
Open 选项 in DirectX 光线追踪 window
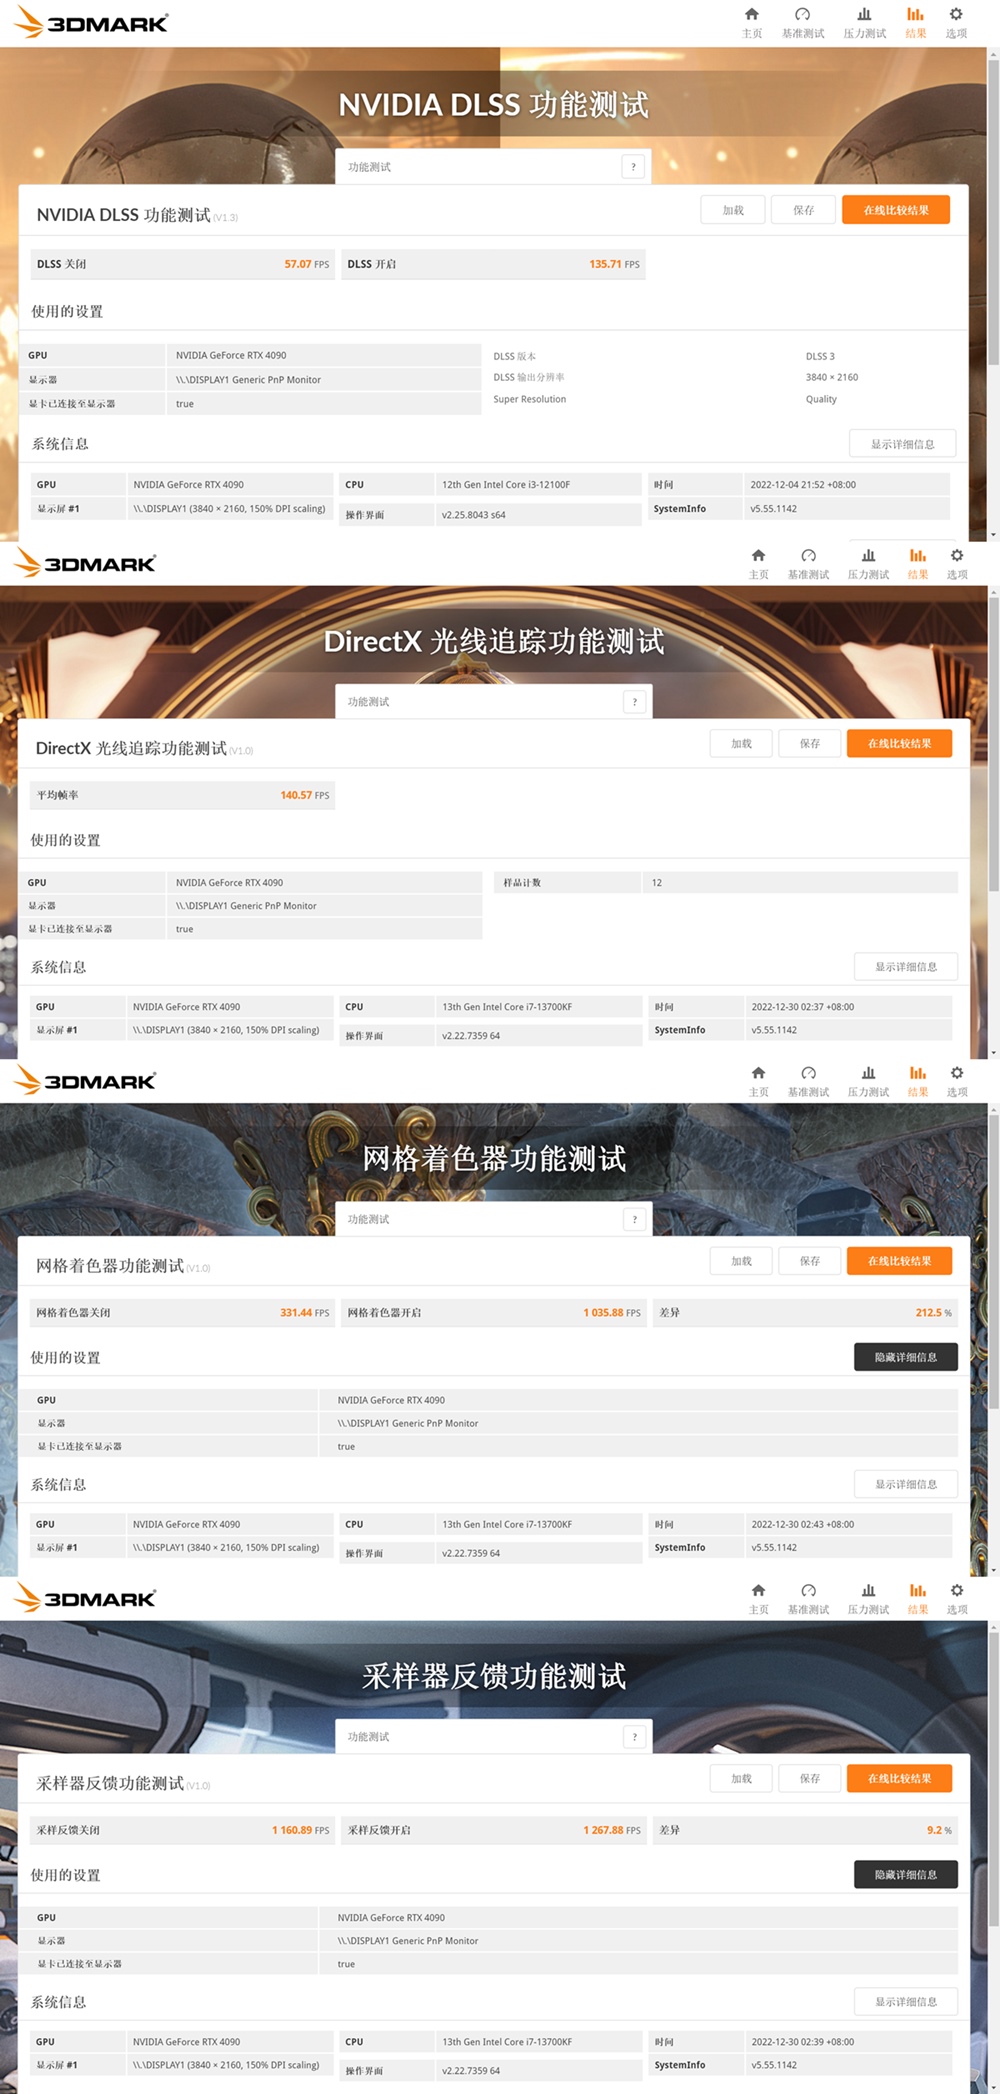click(957, 564)
